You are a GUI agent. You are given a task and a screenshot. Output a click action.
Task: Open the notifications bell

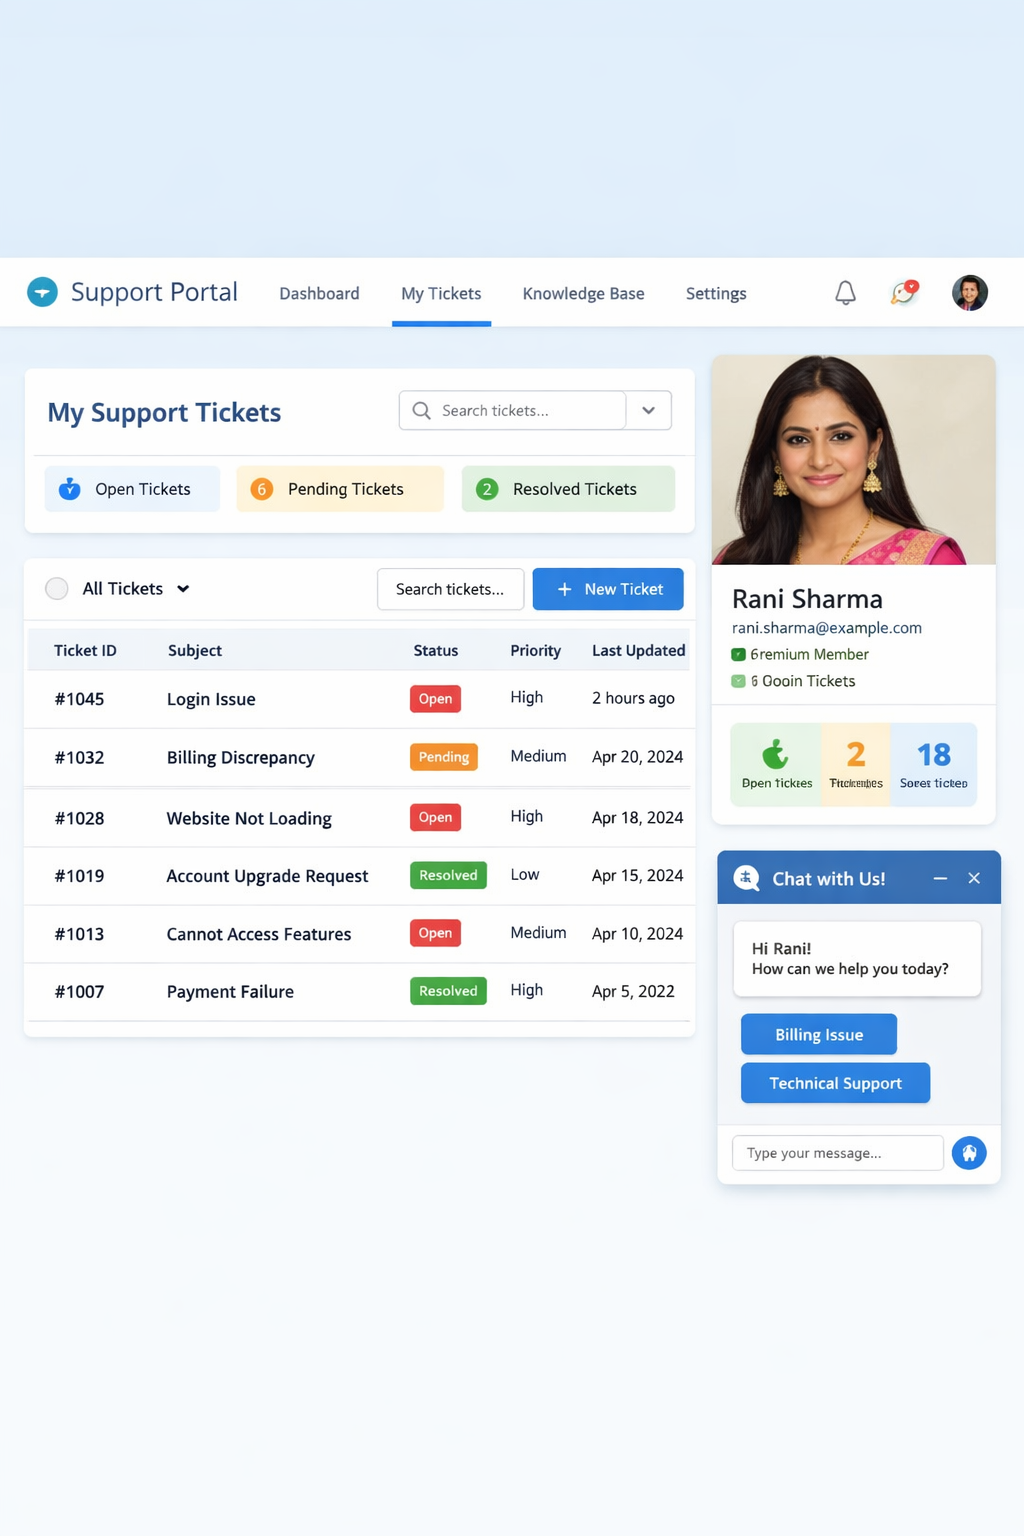point(845,293)
